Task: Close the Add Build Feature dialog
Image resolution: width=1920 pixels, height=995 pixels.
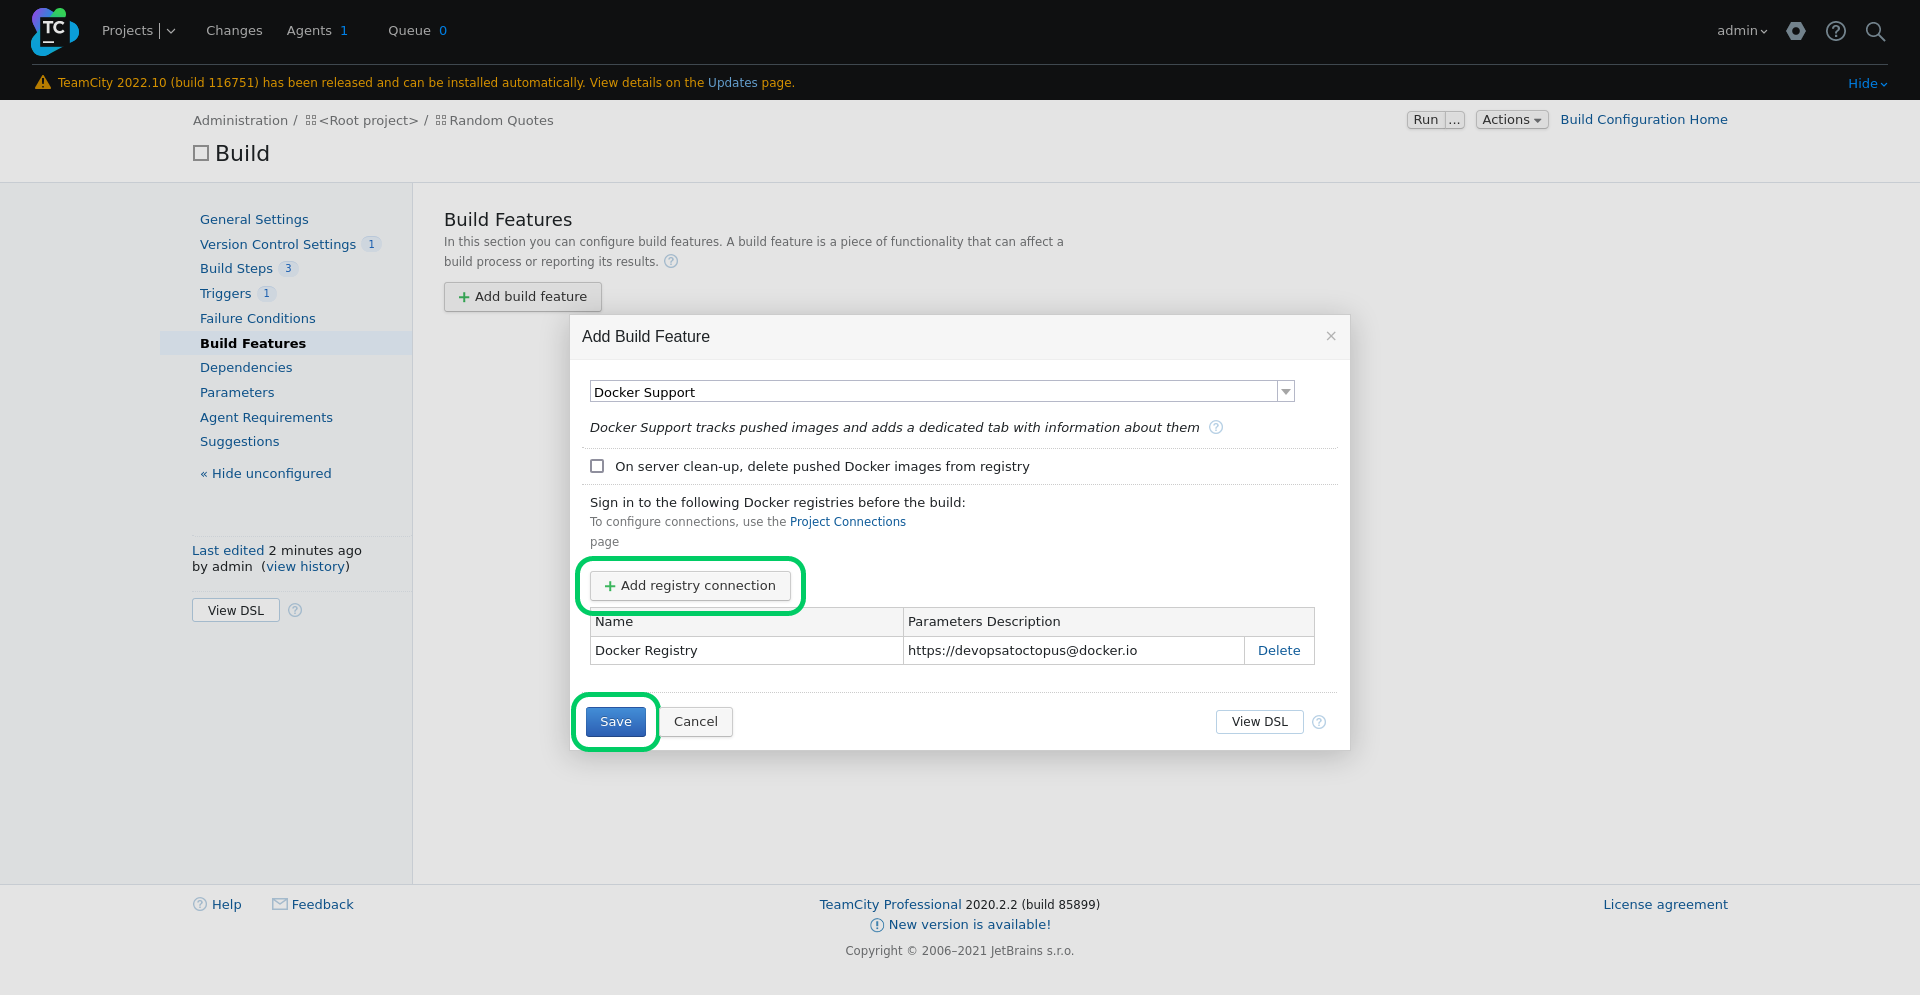Action: pos(1331,336)
